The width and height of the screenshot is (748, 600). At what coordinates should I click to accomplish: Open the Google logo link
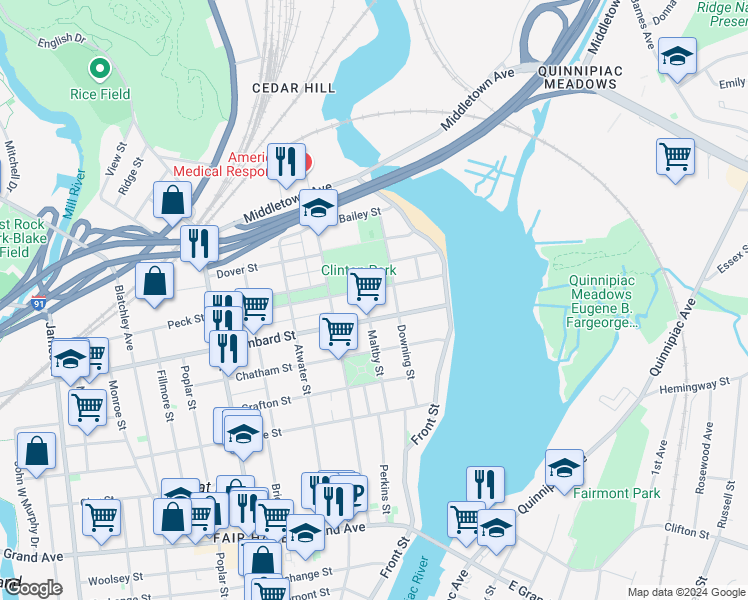point(31,588)
